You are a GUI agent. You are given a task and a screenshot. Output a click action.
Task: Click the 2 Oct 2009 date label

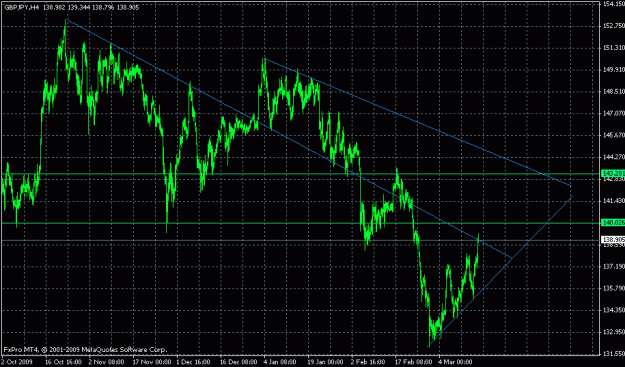[x=16, y=362]
